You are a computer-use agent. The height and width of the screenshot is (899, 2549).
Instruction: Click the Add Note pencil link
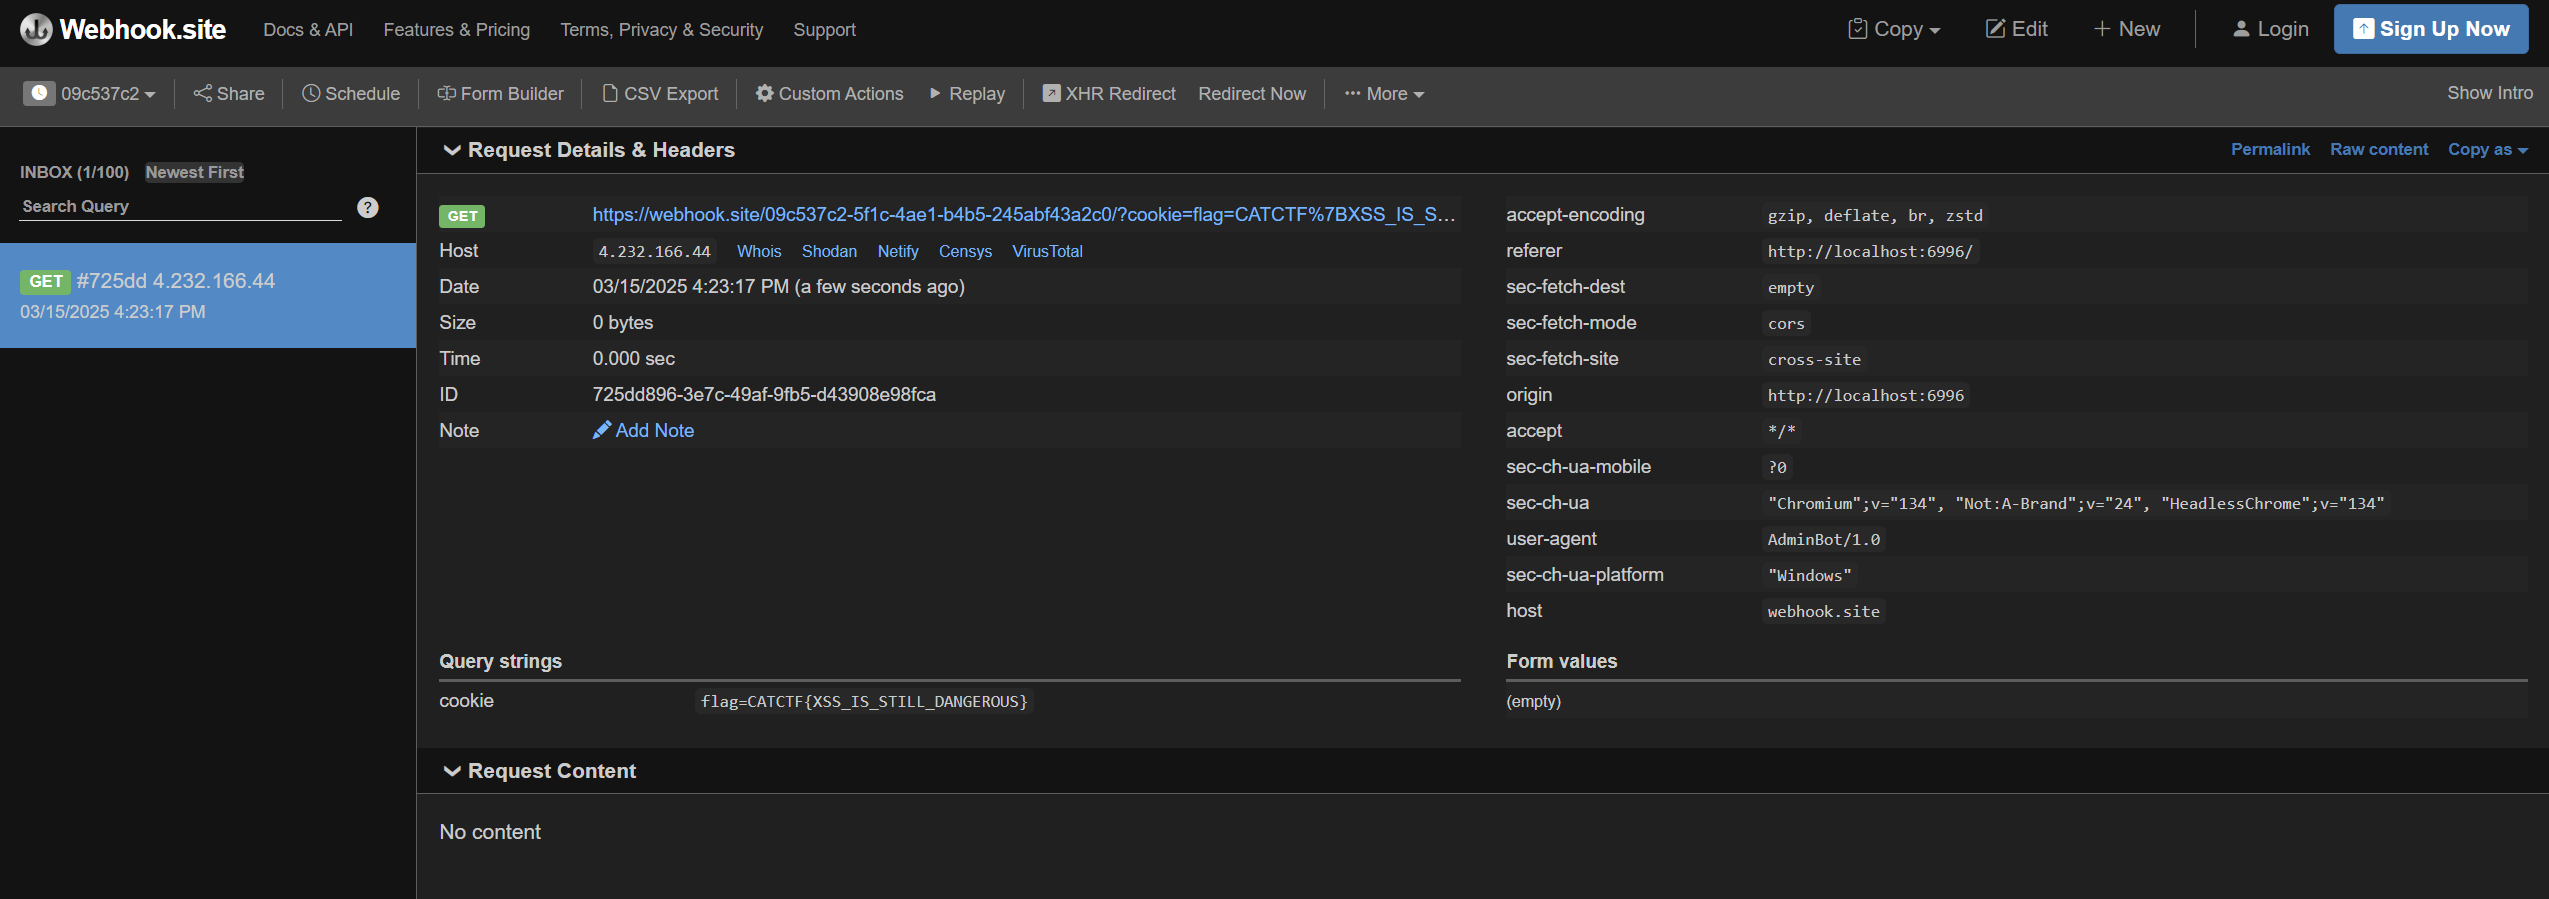pyautogui.click(x=643, y=430)
